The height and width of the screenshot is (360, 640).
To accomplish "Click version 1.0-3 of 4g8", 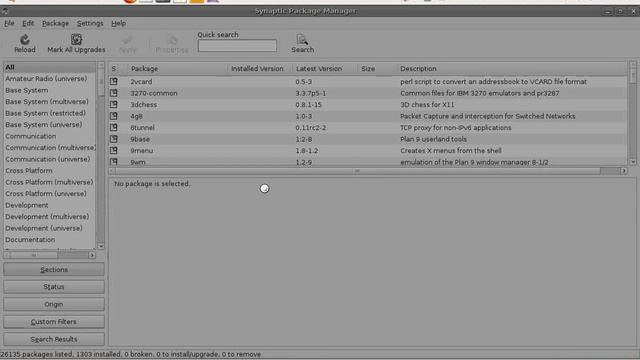I will coord(304,116).
